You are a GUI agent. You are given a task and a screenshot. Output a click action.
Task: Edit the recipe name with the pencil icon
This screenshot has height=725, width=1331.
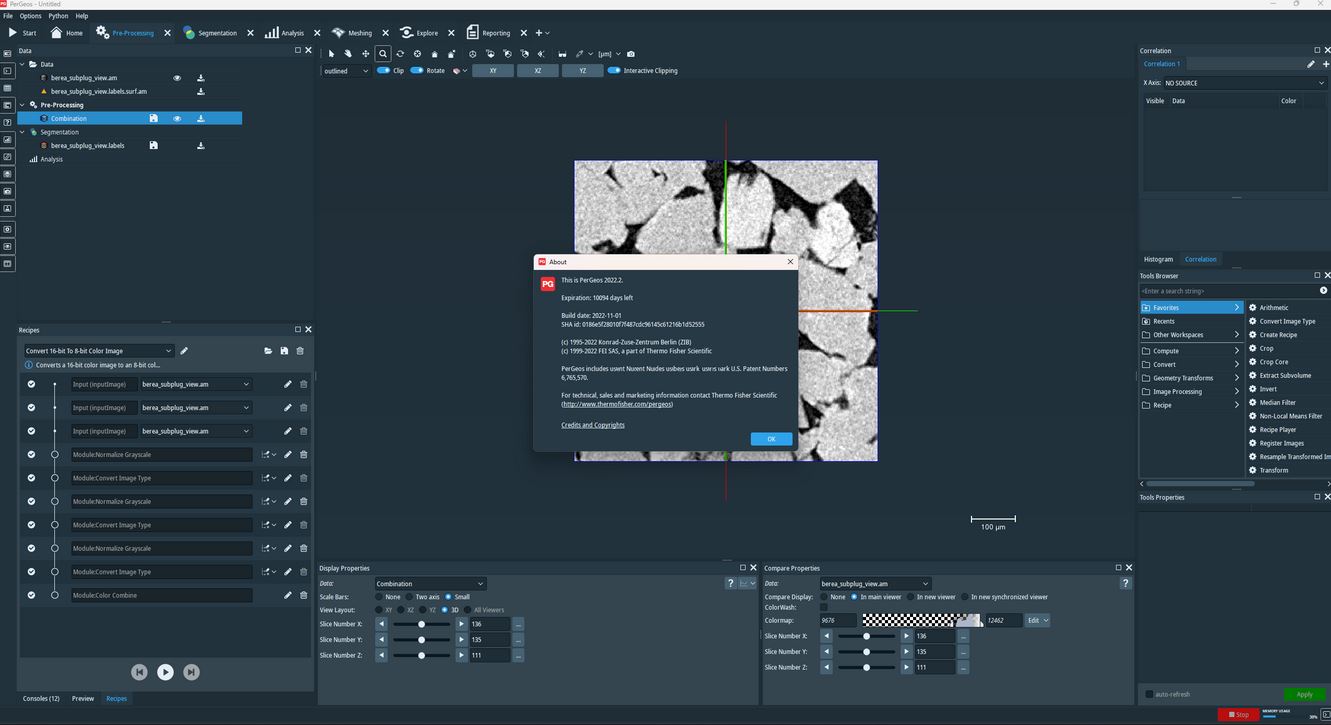tap(184, 351)
